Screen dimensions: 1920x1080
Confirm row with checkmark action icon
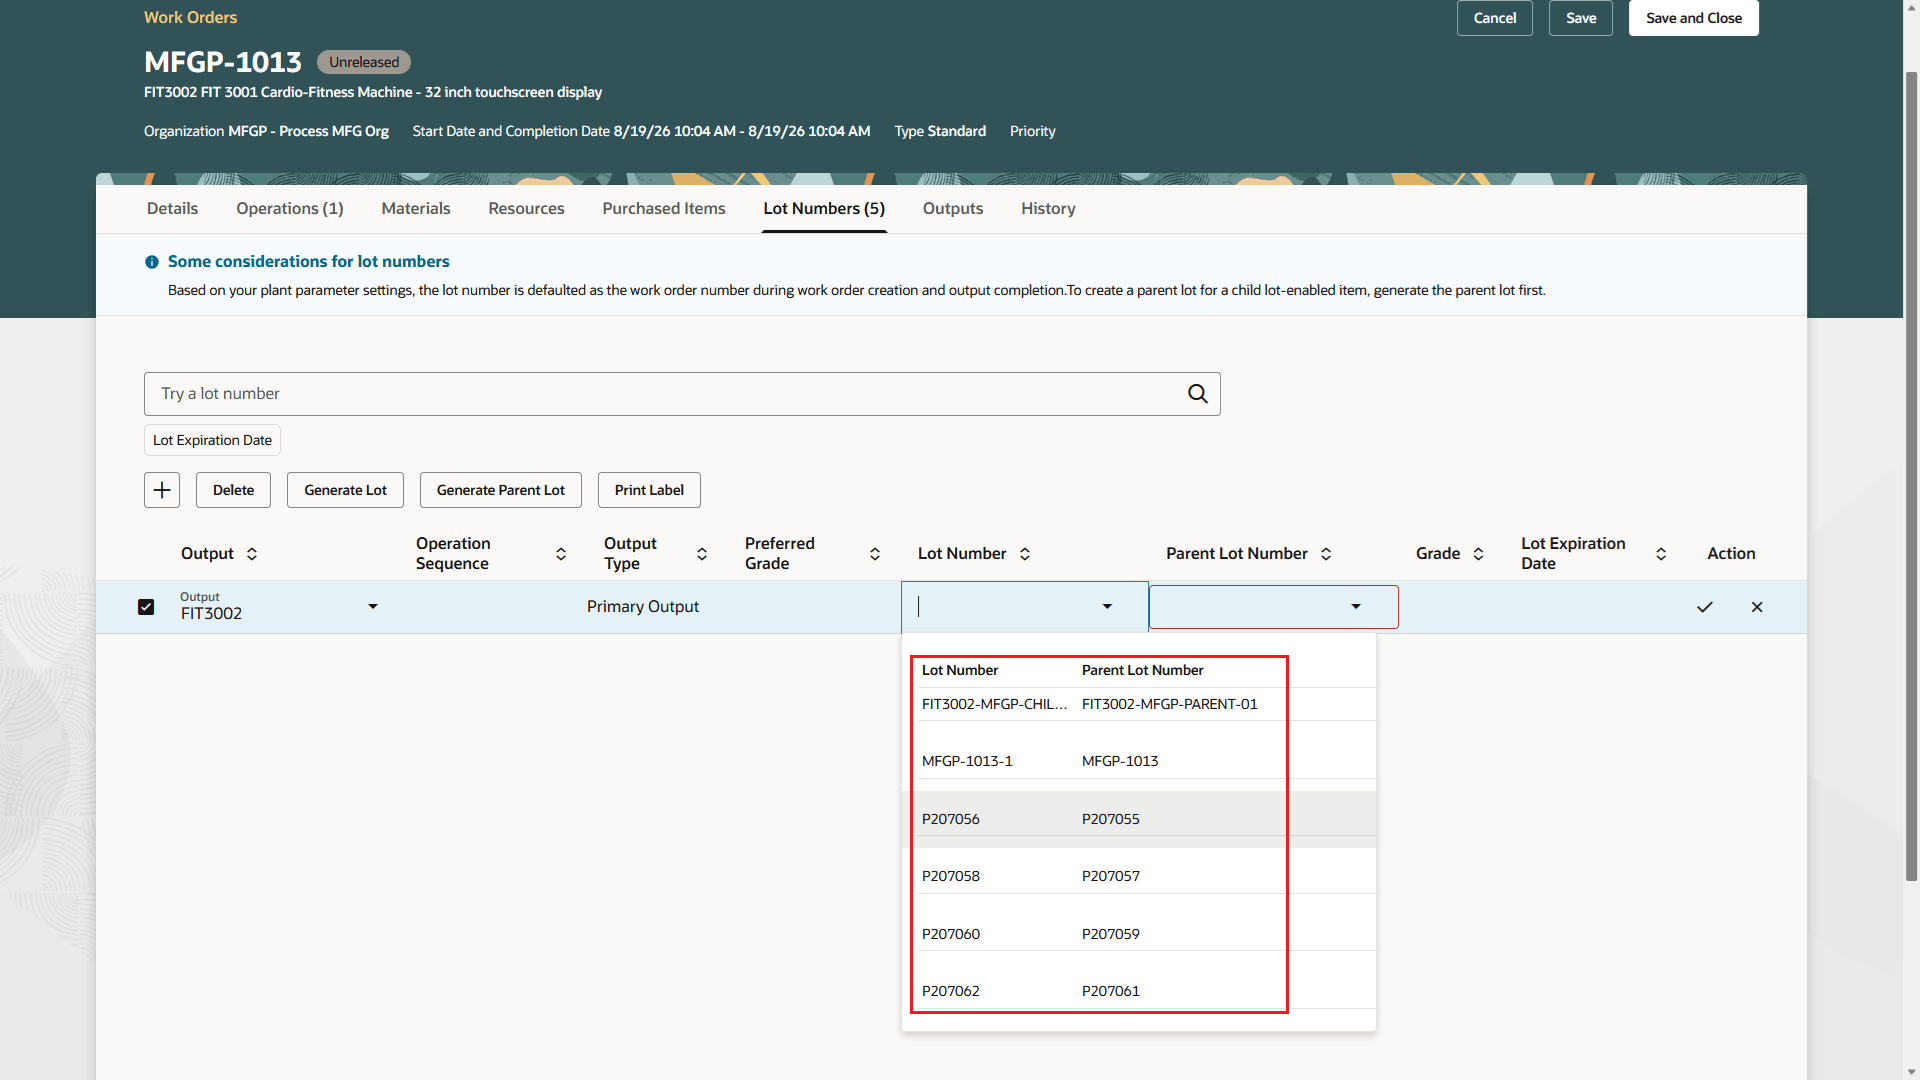pyautogui.click(x=1705, y=607)
